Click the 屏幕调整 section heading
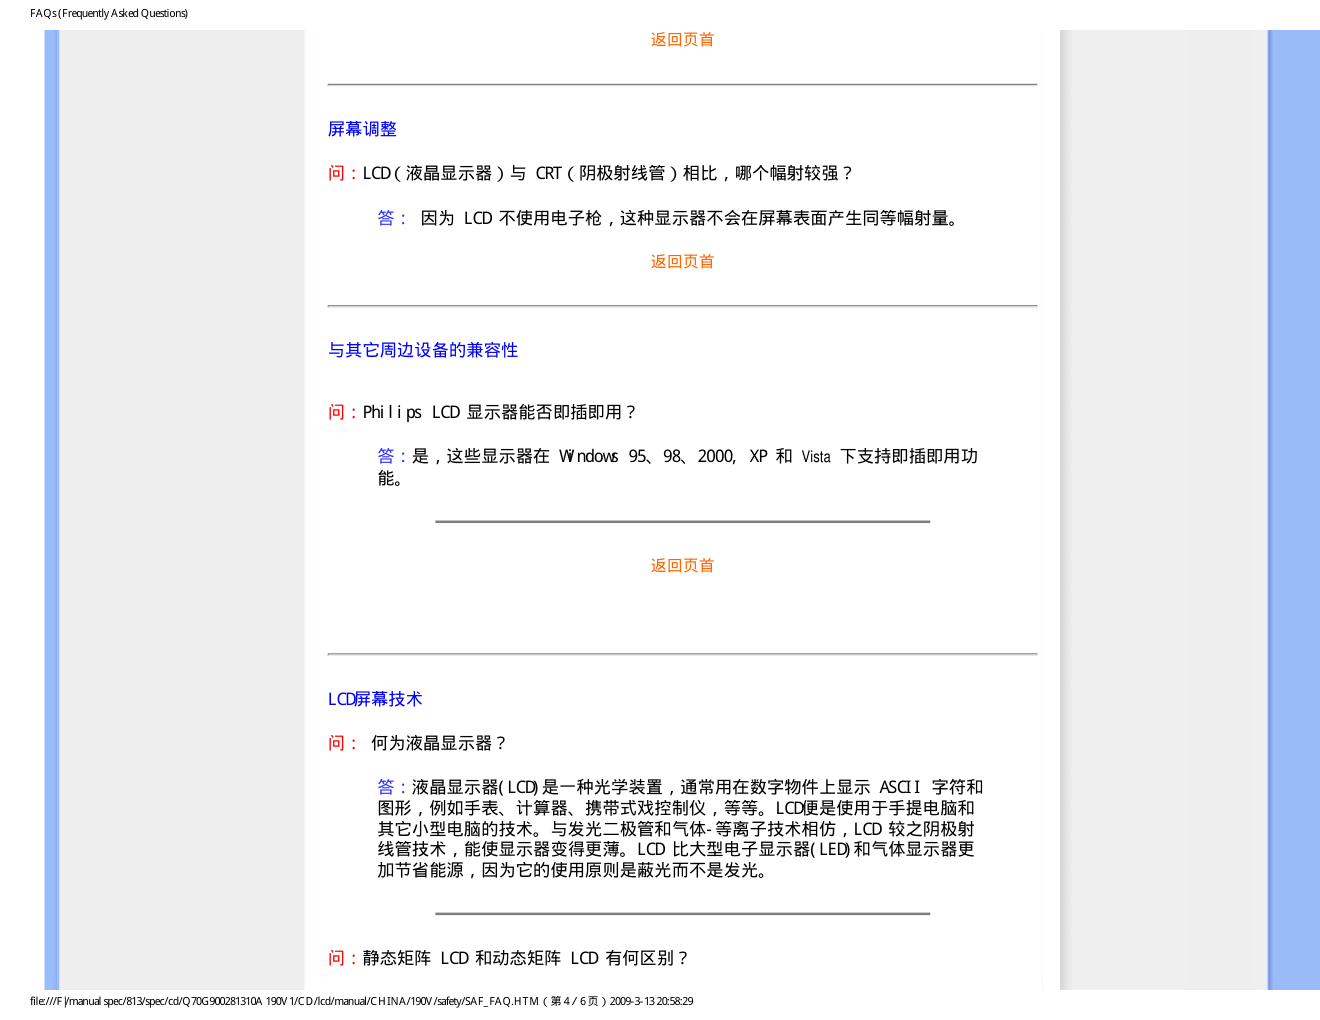Screen dimensions: 1320x1020 (x=362, y=129)
